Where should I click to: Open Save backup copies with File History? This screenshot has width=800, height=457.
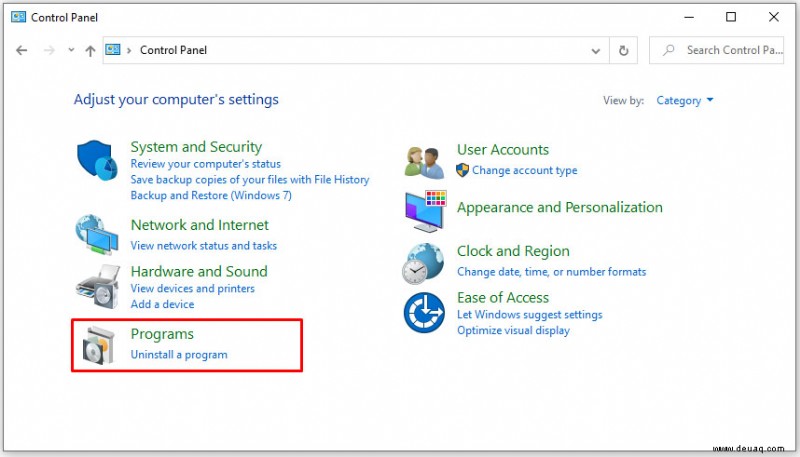tap(250, 180)
